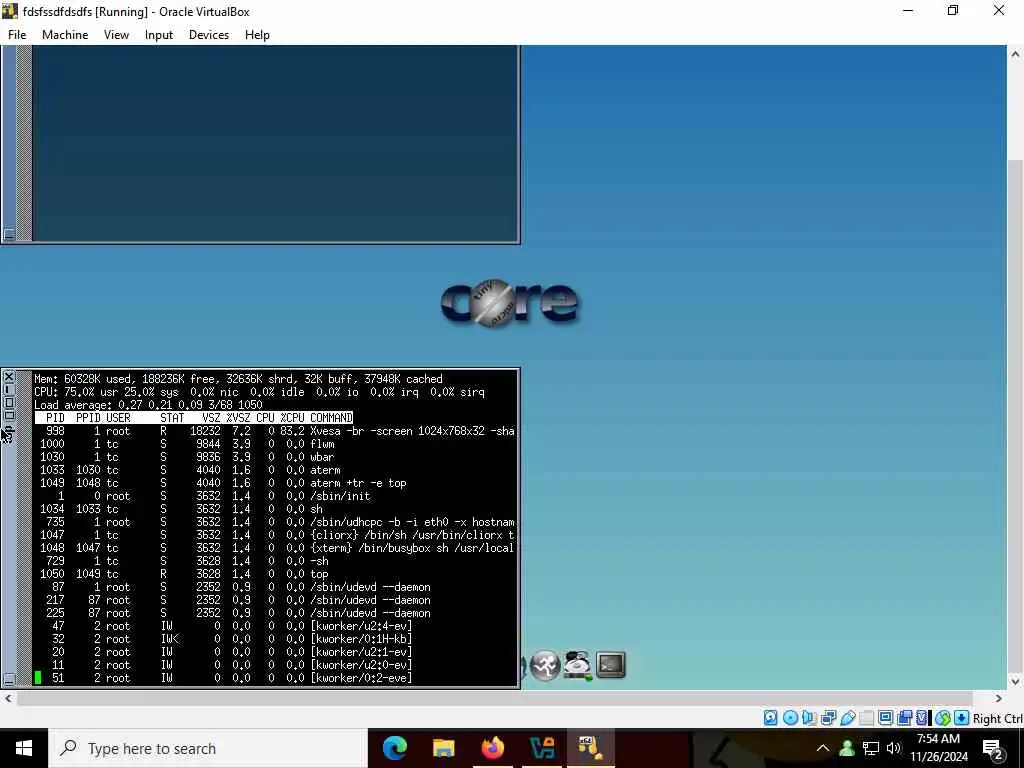Open Microsoft Edge from the taskbar

click(394, 748)
